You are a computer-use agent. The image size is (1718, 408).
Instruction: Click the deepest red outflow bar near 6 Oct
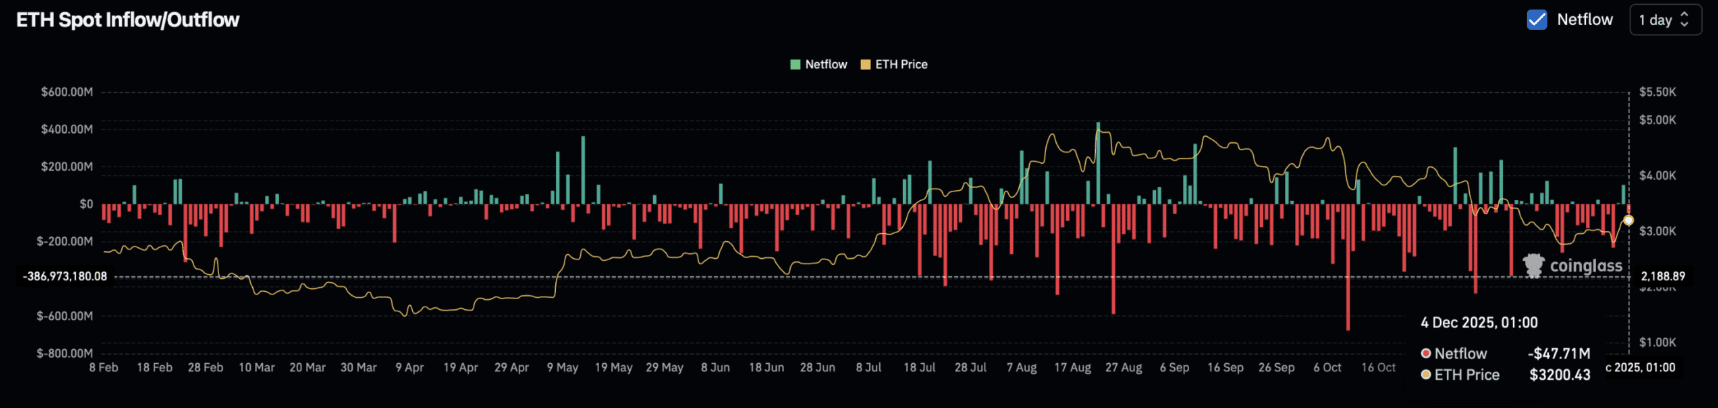[1348, 267]
